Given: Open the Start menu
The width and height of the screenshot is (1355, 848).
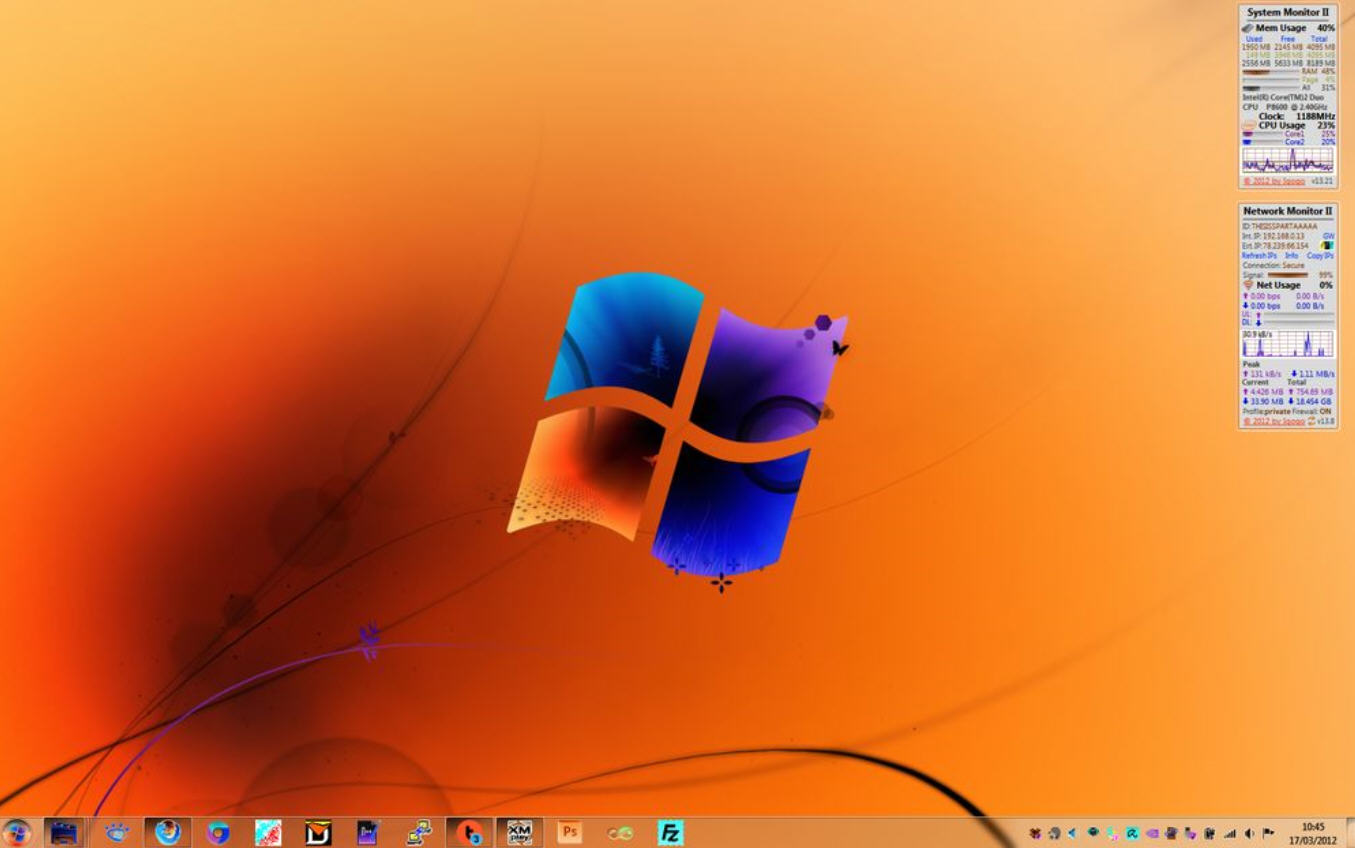Looking at the screenshot, I should pyautogui.click(x=18, y=831).
